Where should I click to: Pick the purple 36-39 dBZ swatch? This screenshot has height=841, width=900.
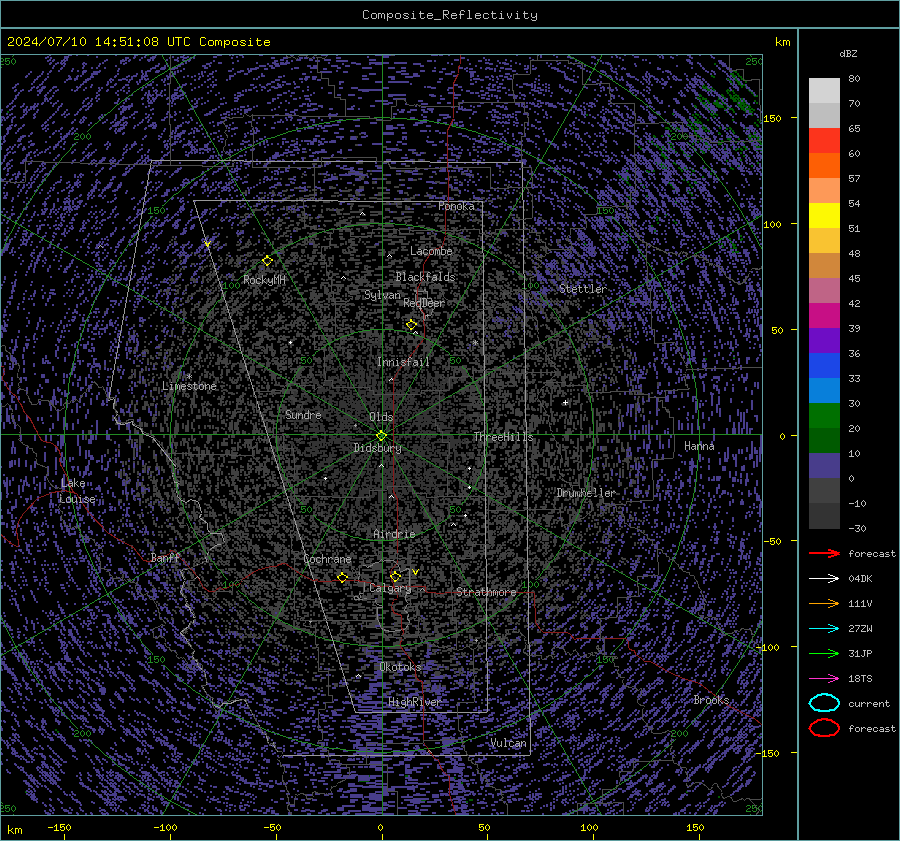(x=824, y=341)
